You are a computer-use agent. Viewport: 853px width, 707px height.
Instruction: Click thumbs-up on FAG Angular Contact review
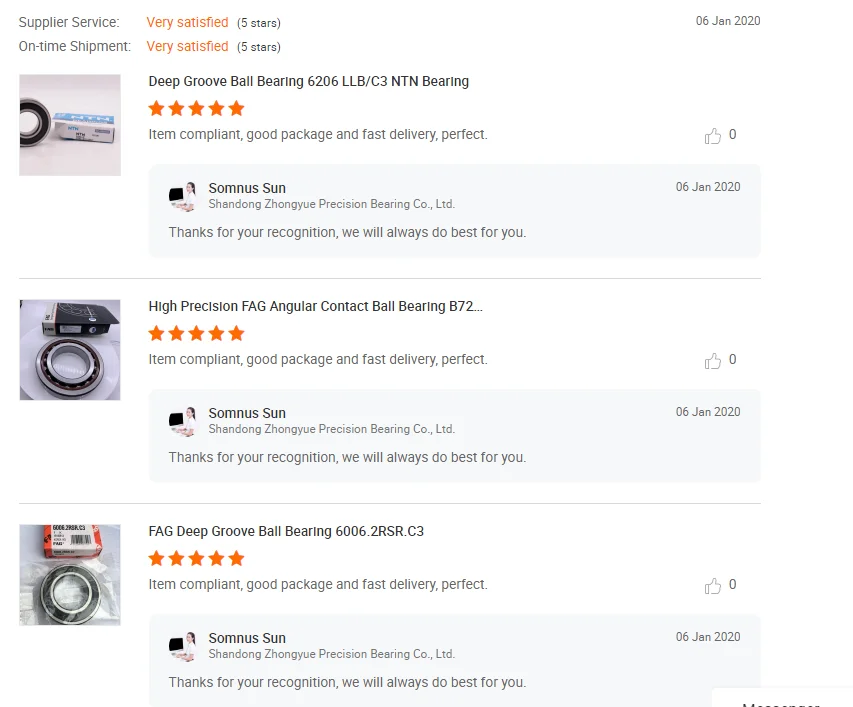(x=713, y=361)
